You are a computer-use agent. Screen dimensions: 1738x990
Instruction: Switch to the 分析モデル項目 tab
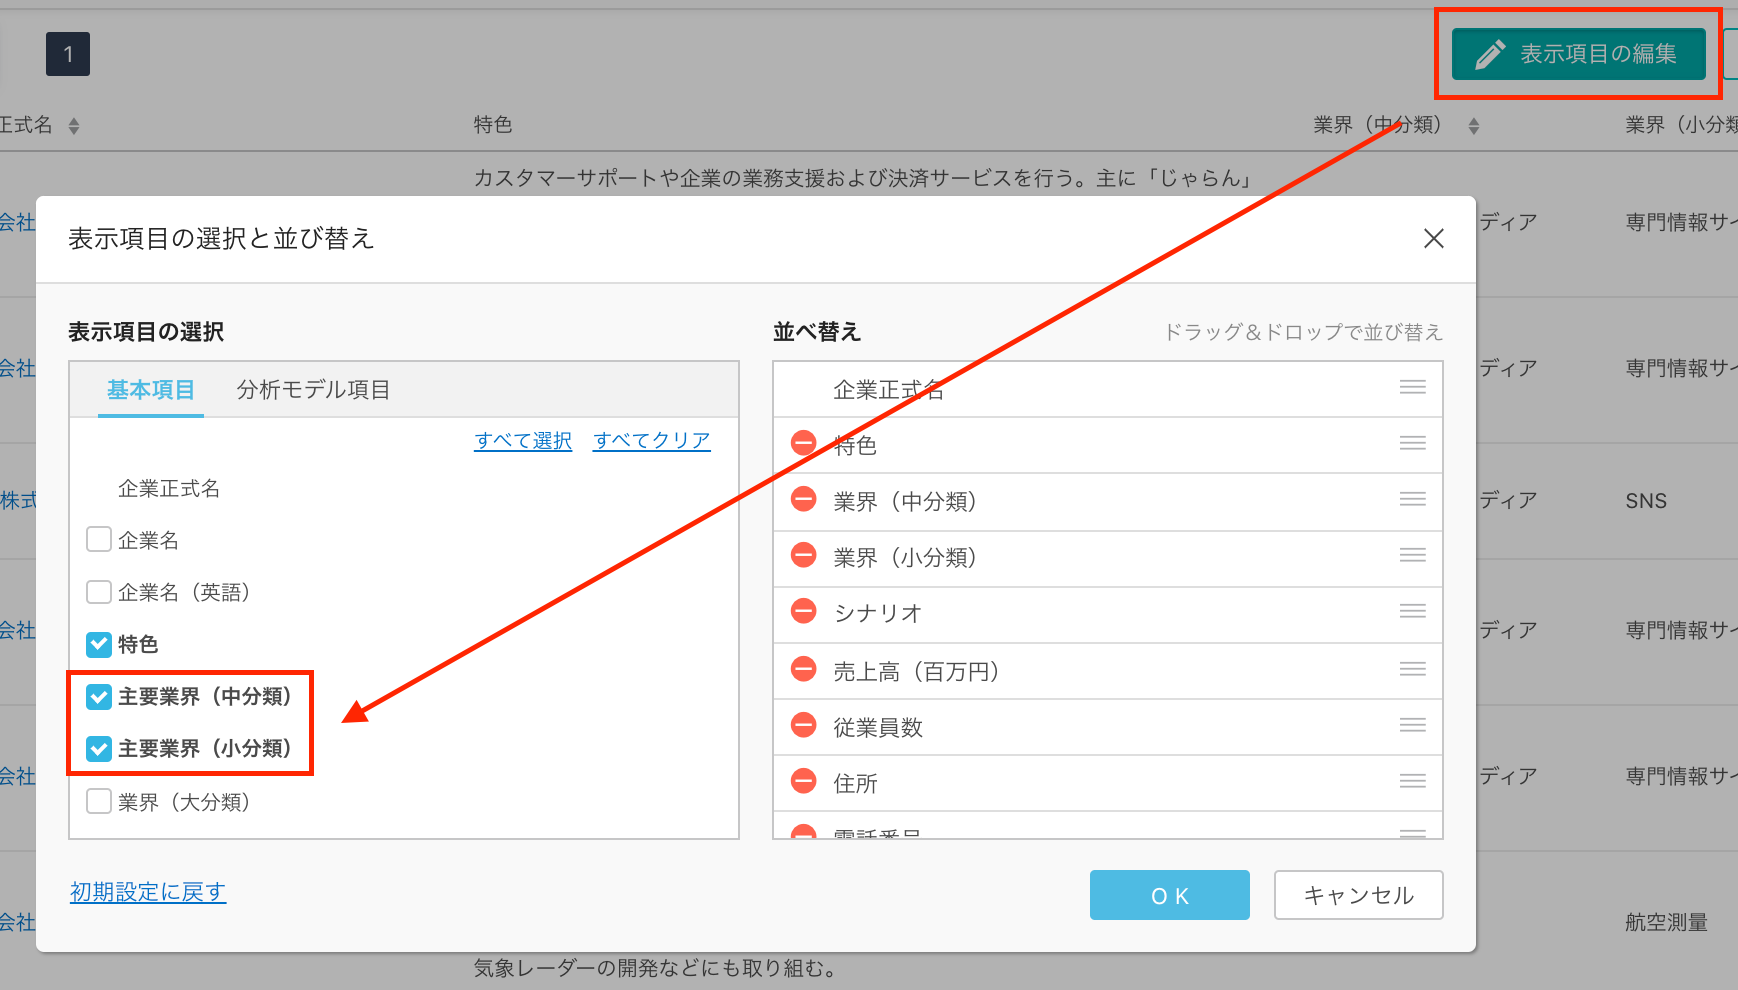click(x=313, y=390)
